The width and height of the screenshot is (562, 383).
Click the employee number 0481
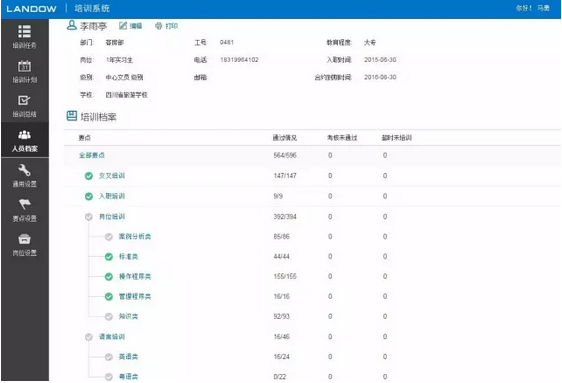tap(227, 42)
